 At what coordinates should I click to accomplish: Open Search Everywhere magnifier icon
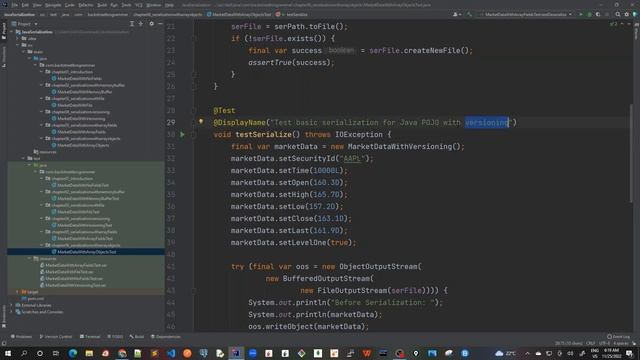(x=618, y=14)
